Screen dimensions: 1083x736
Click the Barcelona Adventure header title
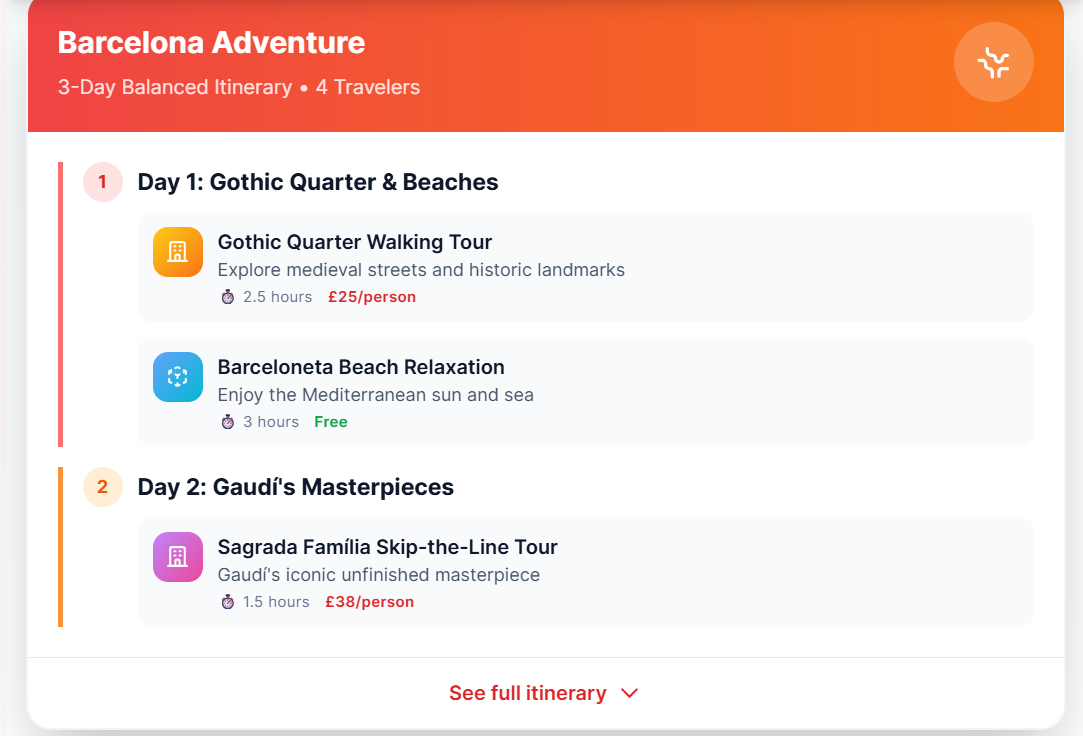point(211,43)
